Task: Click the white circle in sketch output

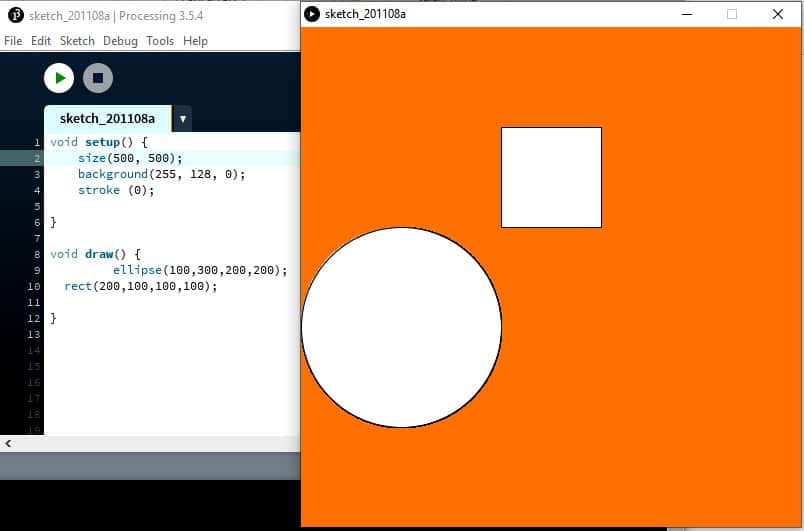Action: click(401, 327)
